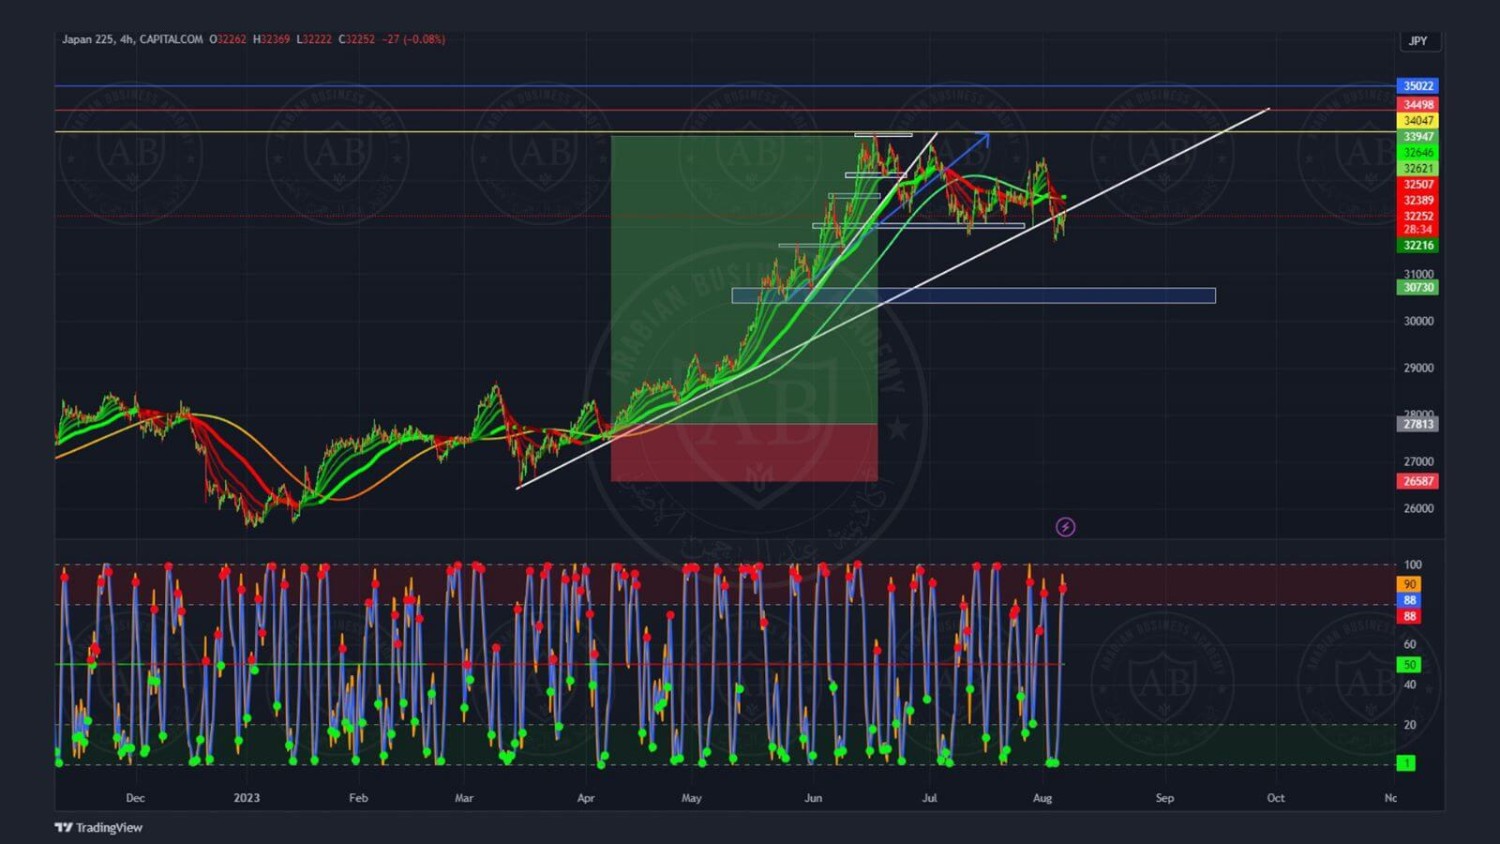
Task: Click the blue 88 oscillator value label
Action: 1409,600
